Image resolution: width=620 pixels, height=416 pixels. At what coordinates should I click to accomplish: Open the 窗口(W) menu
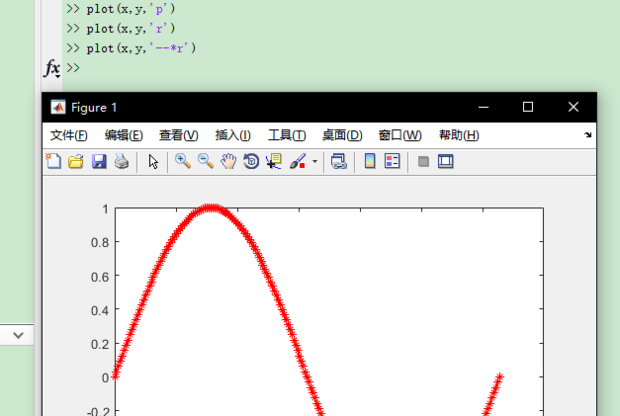click(400, 135)
